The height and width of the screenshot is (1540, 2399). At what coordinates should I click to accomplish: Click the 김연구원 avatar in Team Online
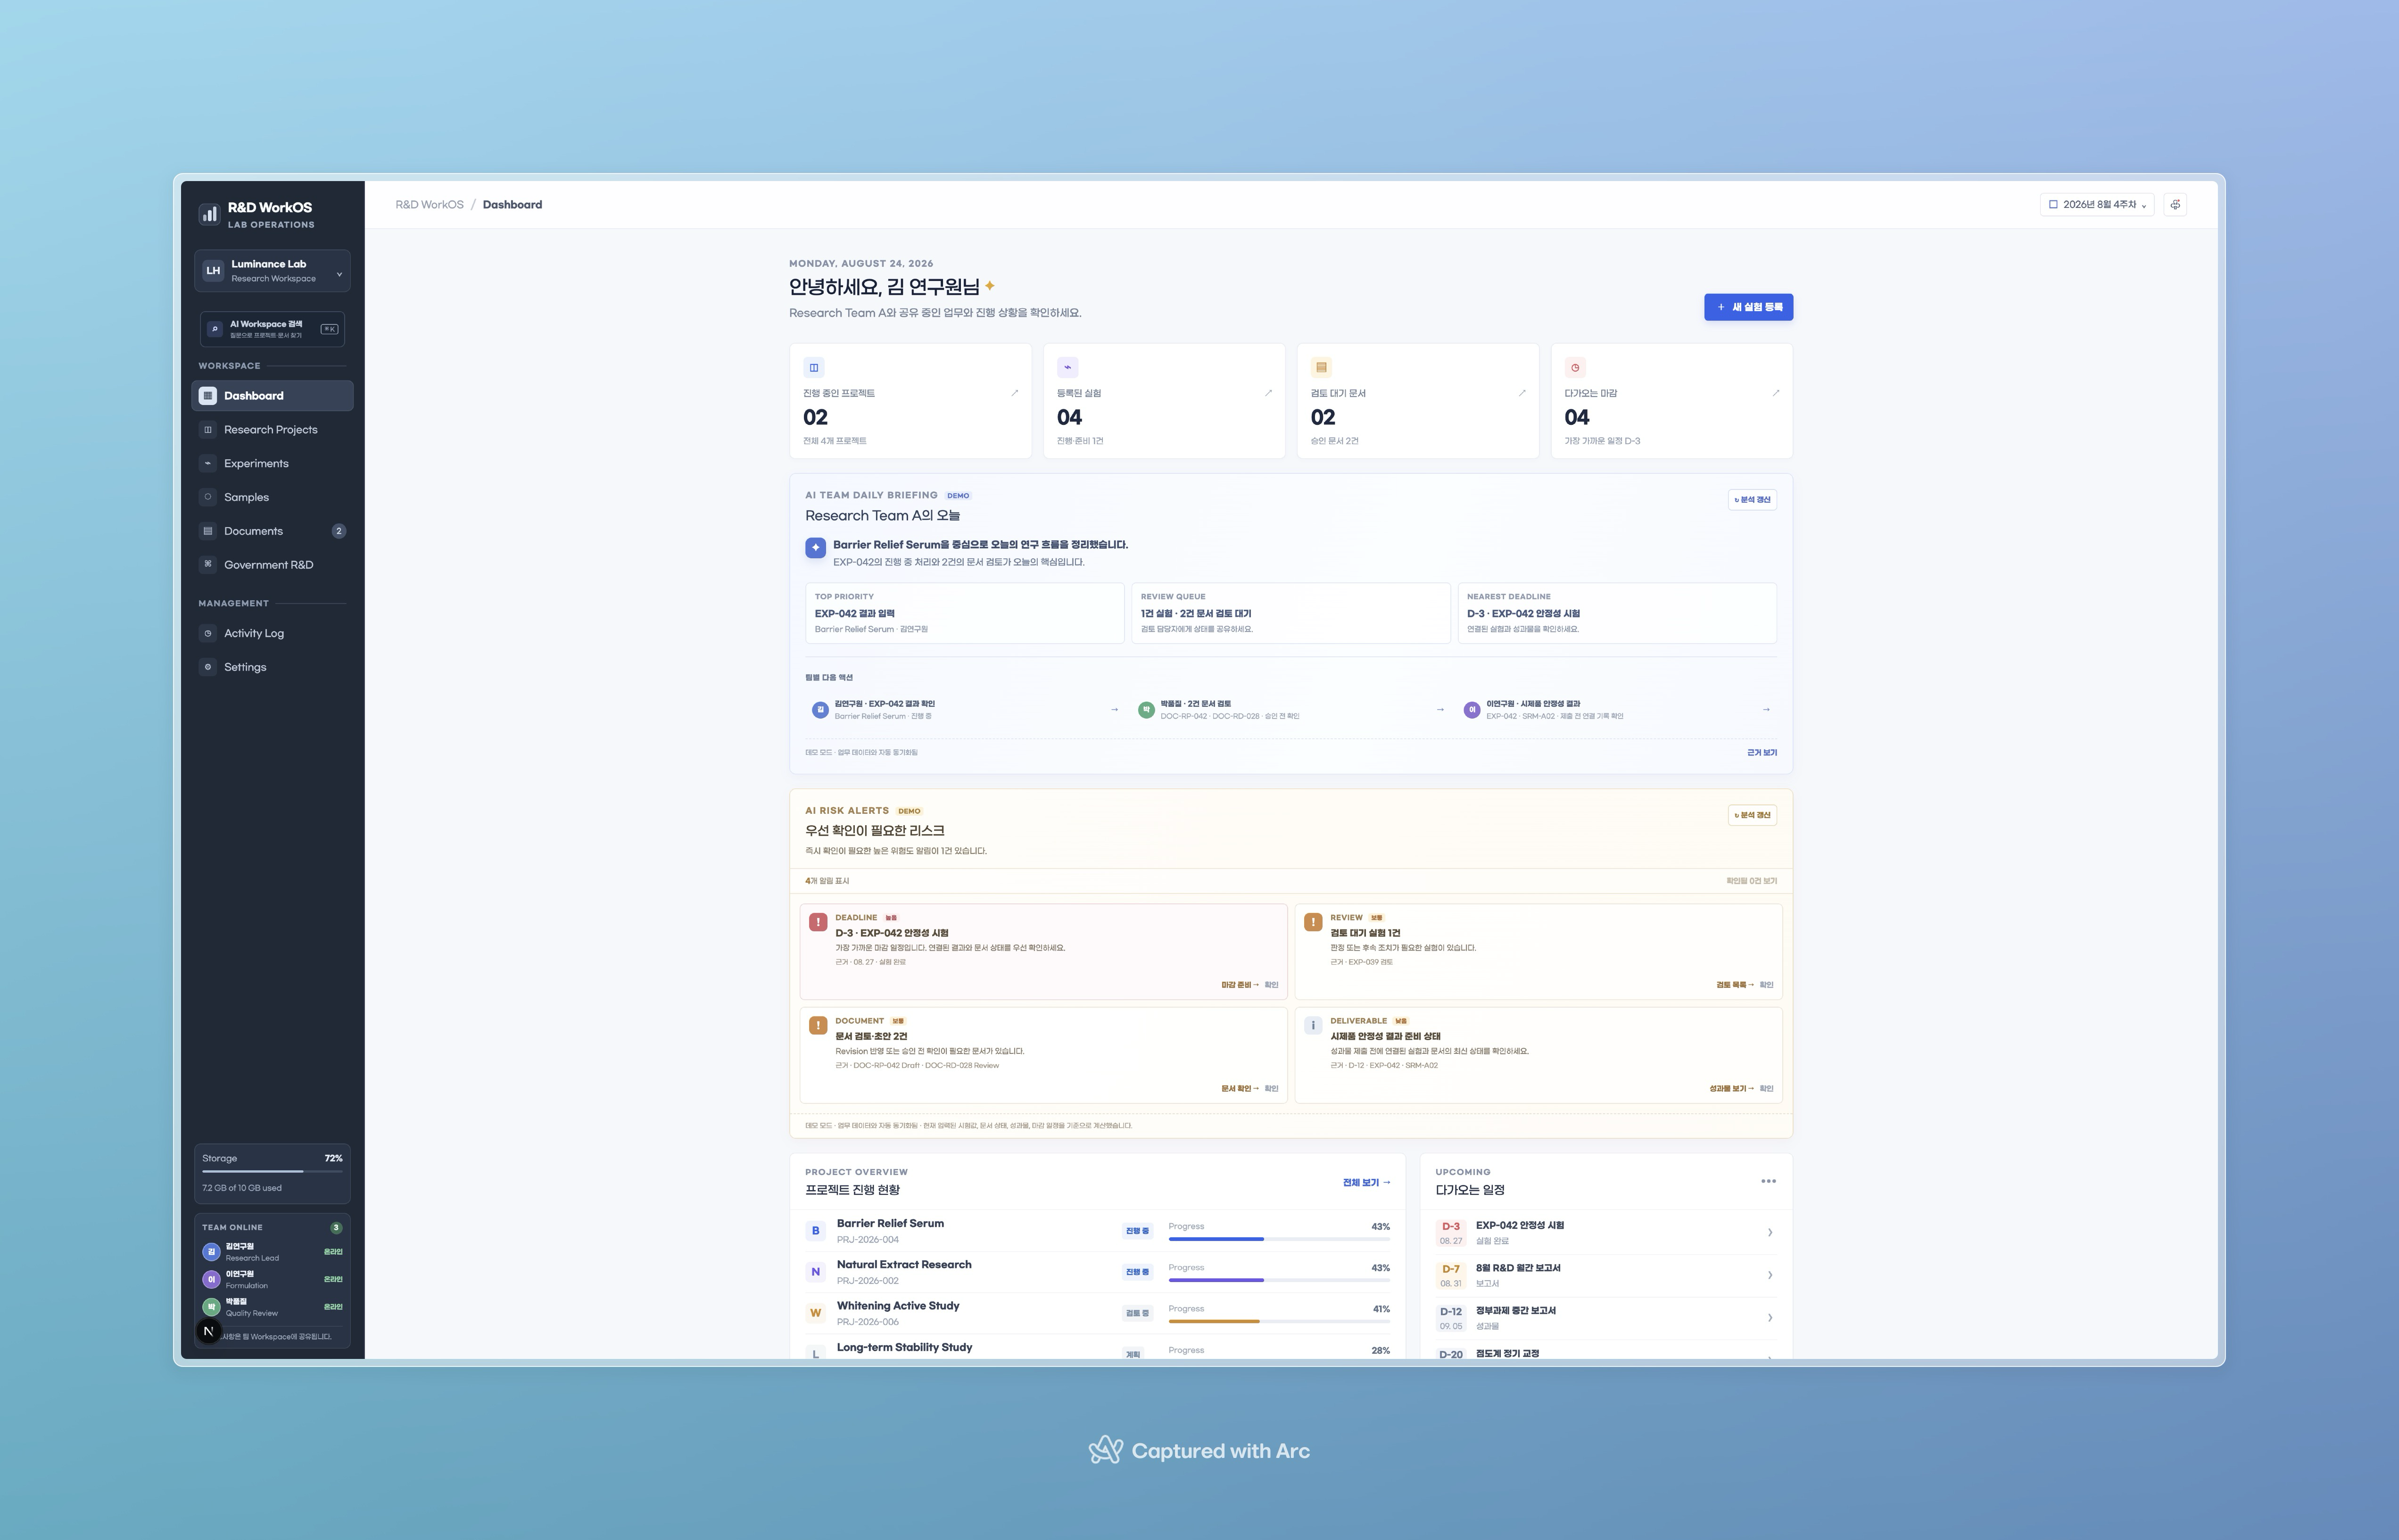point(211,1252)
